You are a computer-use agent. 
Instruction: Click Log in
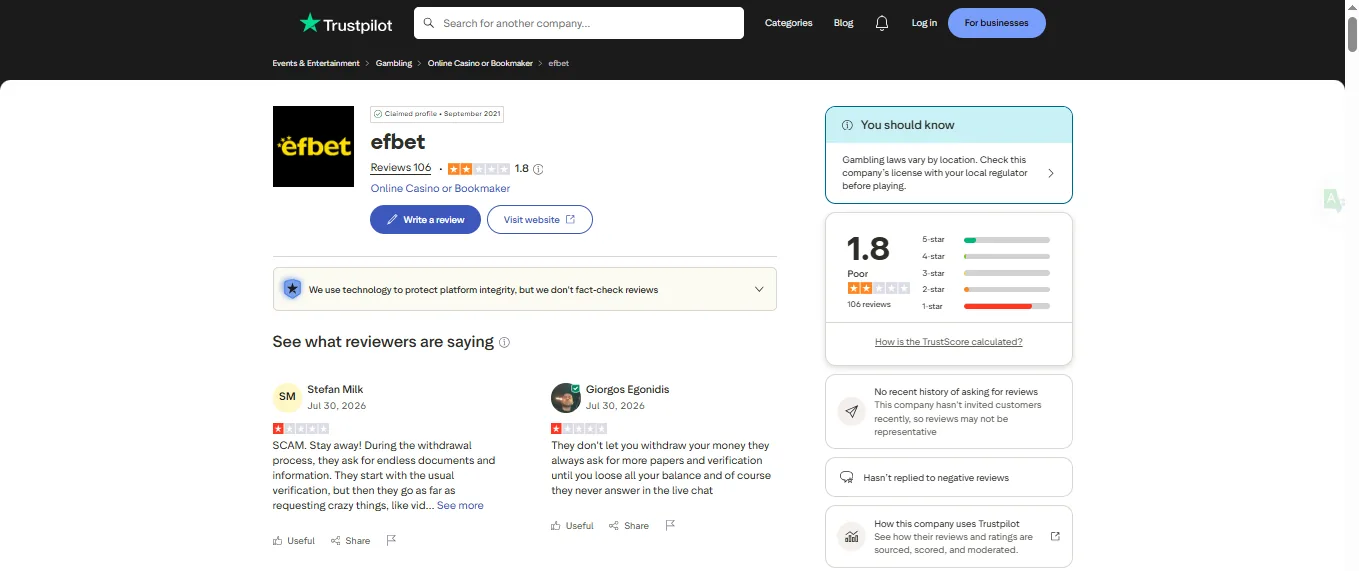click(x=924, y=23)
